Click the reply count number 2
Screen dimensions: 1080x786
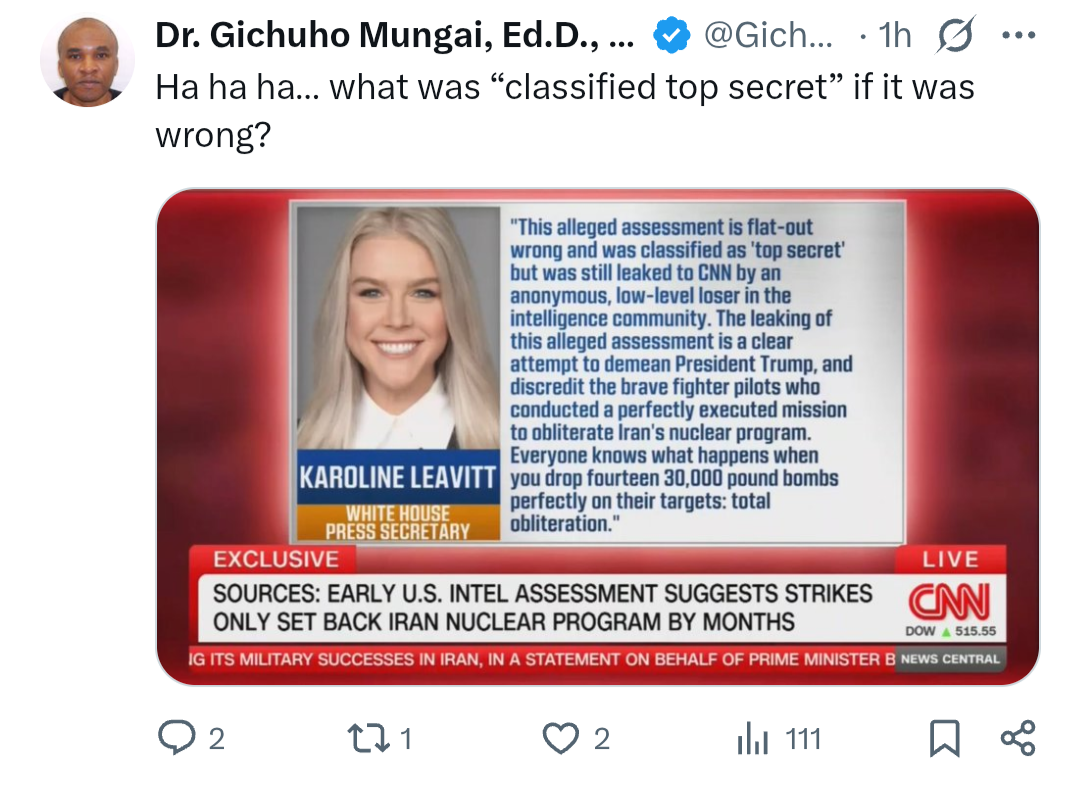tap(216, 739)
